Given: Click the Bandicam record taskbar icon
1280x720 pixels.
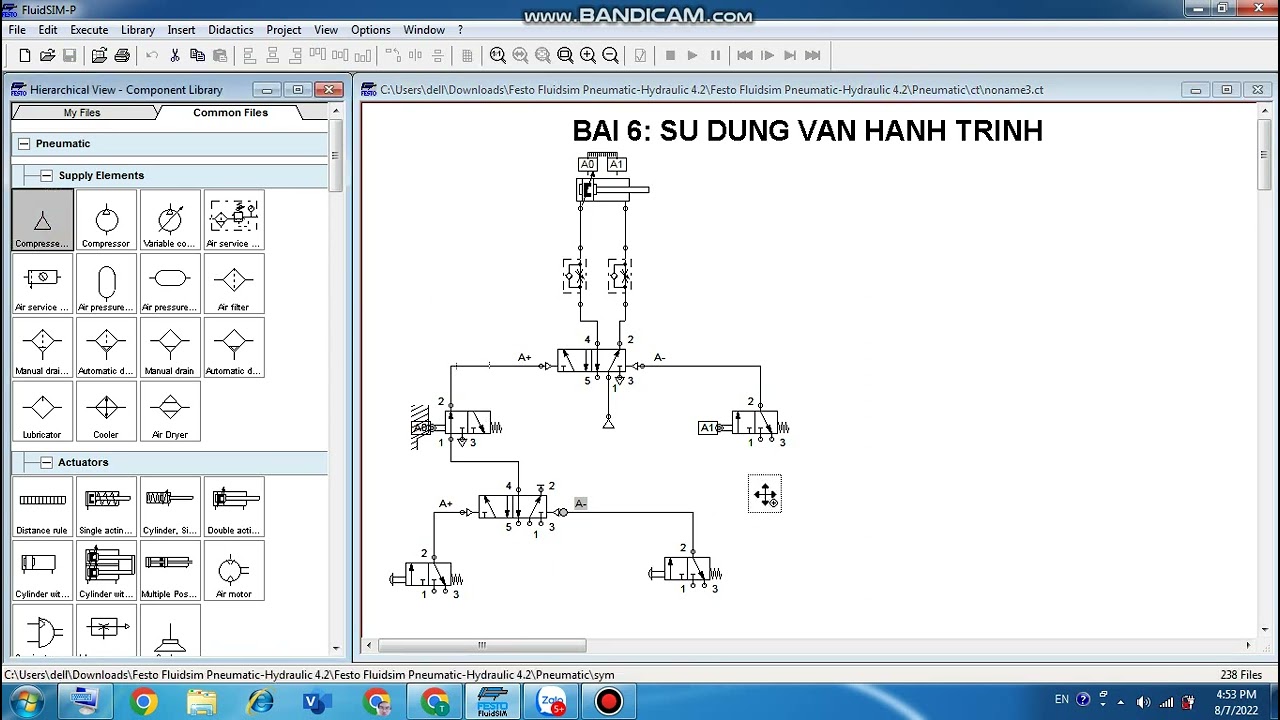Looking at the screenshot, I should 608,702.
